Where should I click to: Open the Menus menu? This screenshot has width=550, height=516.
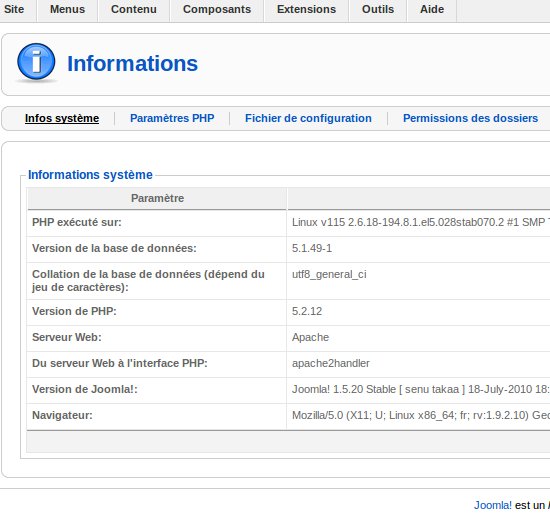tap(67, 9)
